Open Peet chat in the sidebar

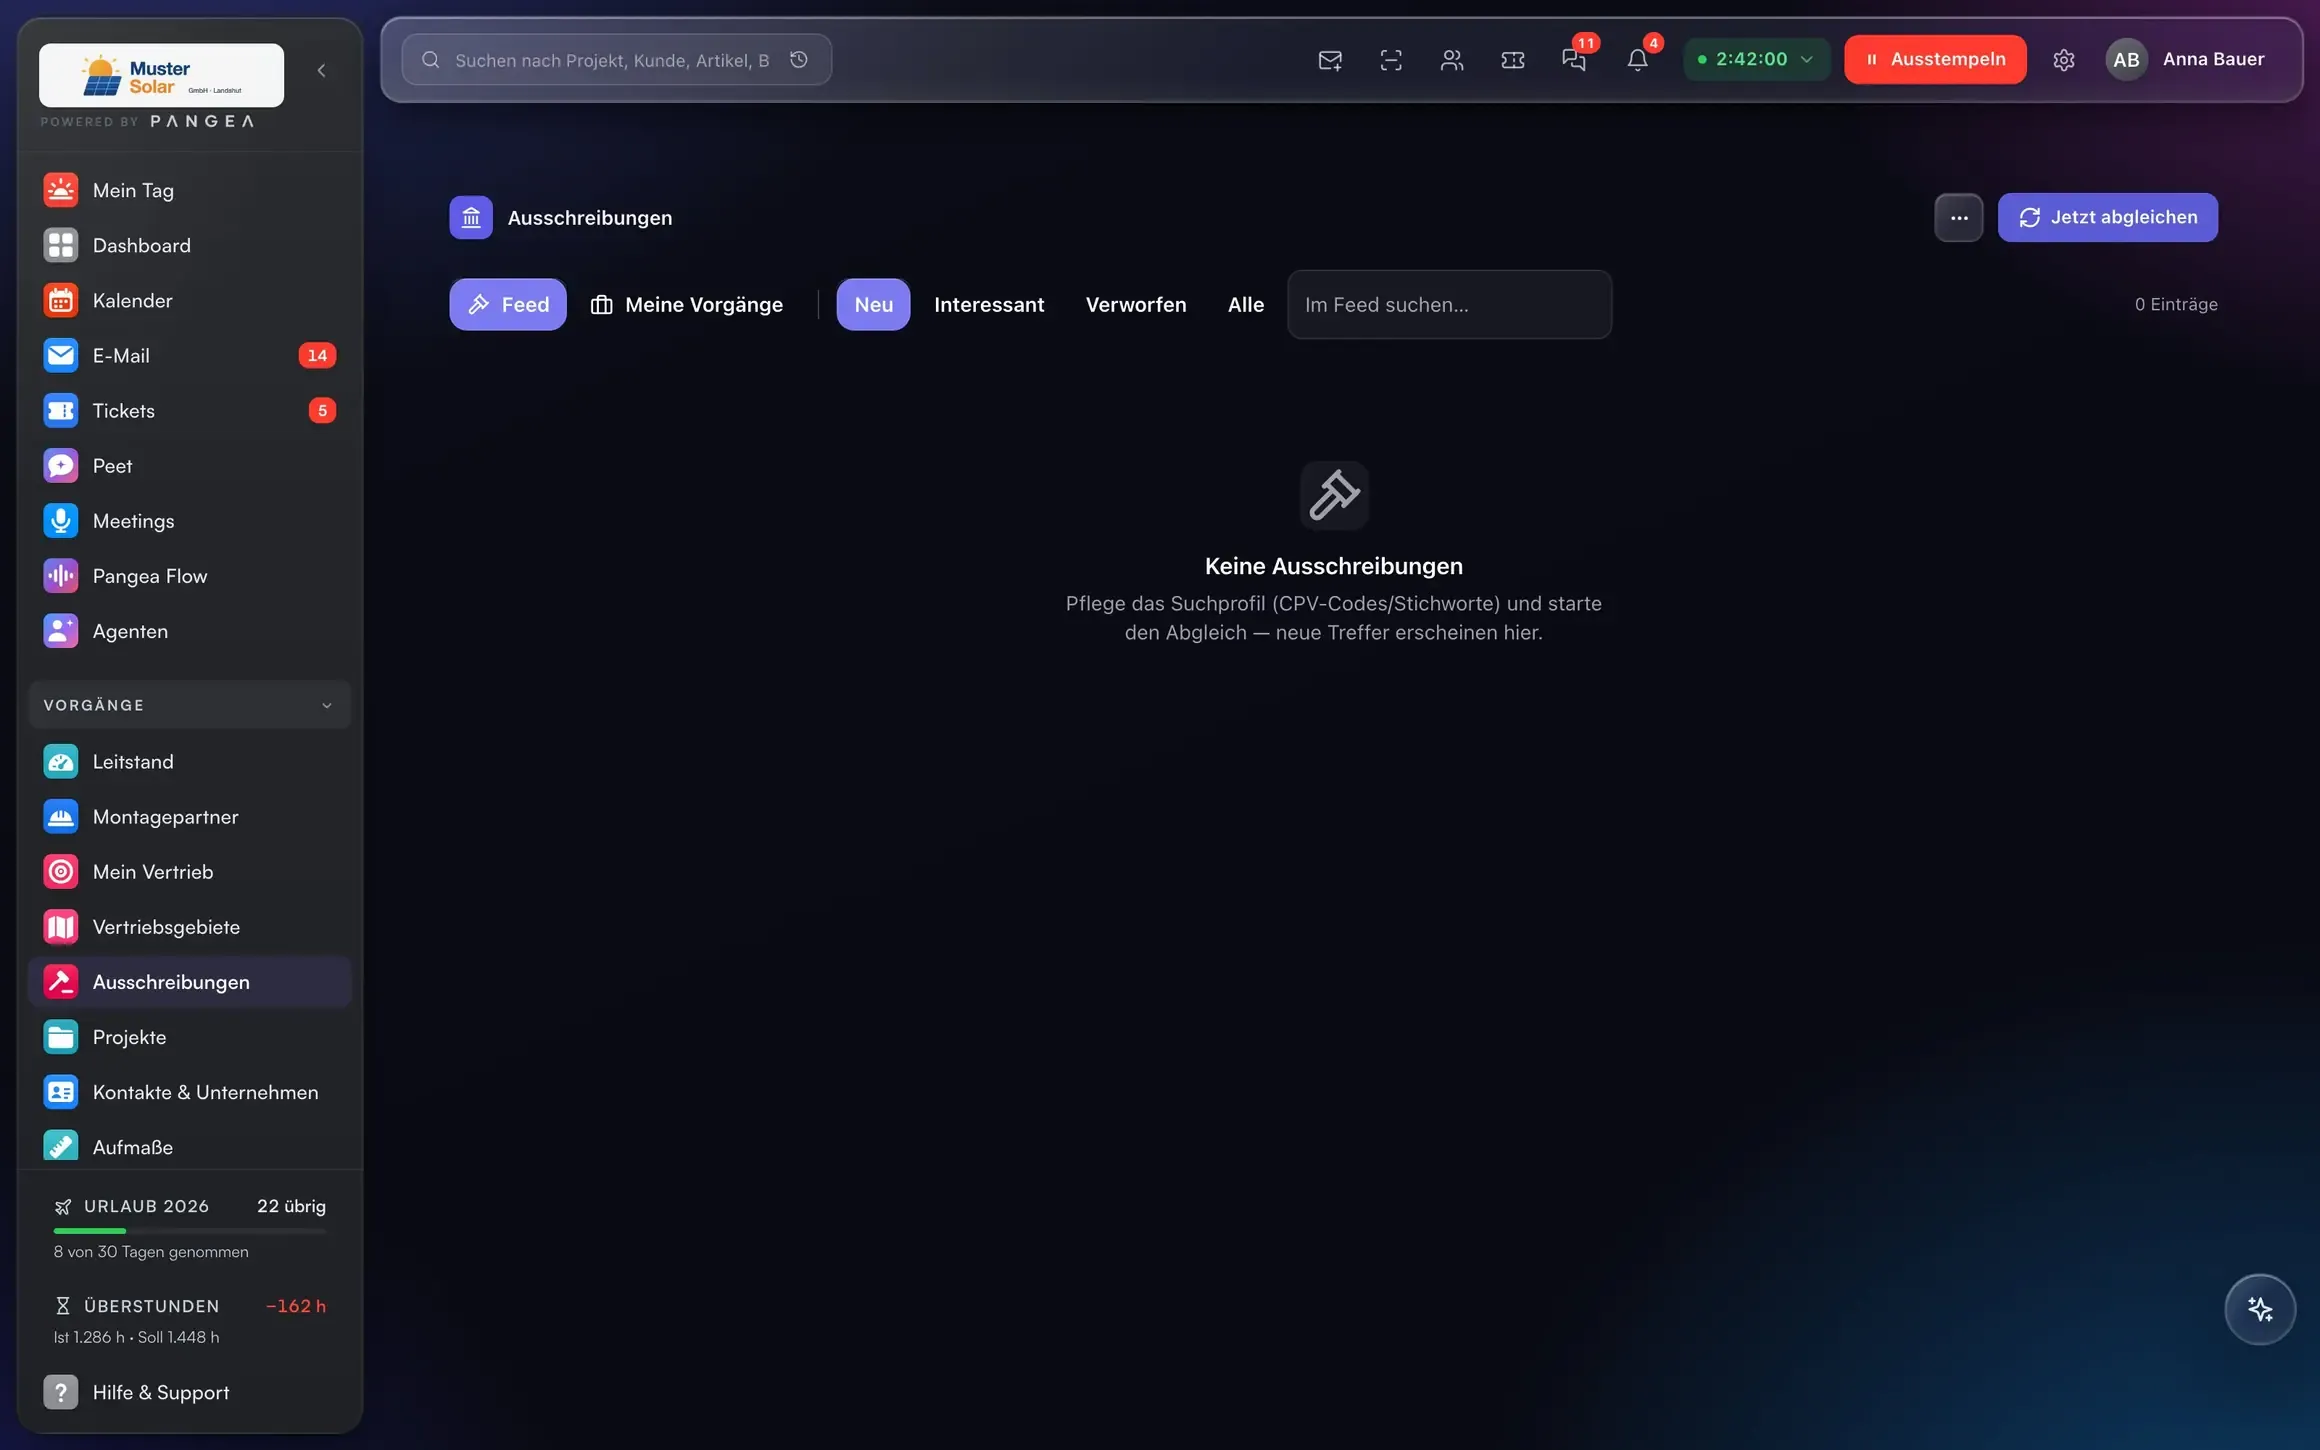coord(190,465)
